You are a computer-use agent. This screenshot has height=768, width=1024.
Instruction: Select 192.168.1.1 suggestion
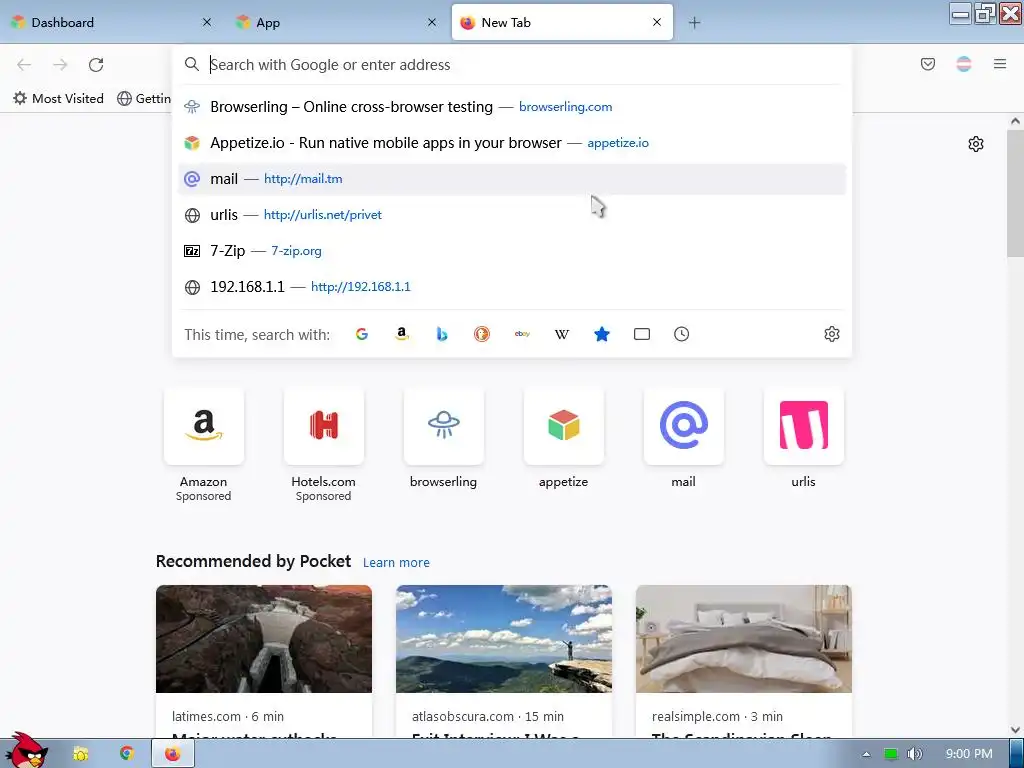point(512,287)
